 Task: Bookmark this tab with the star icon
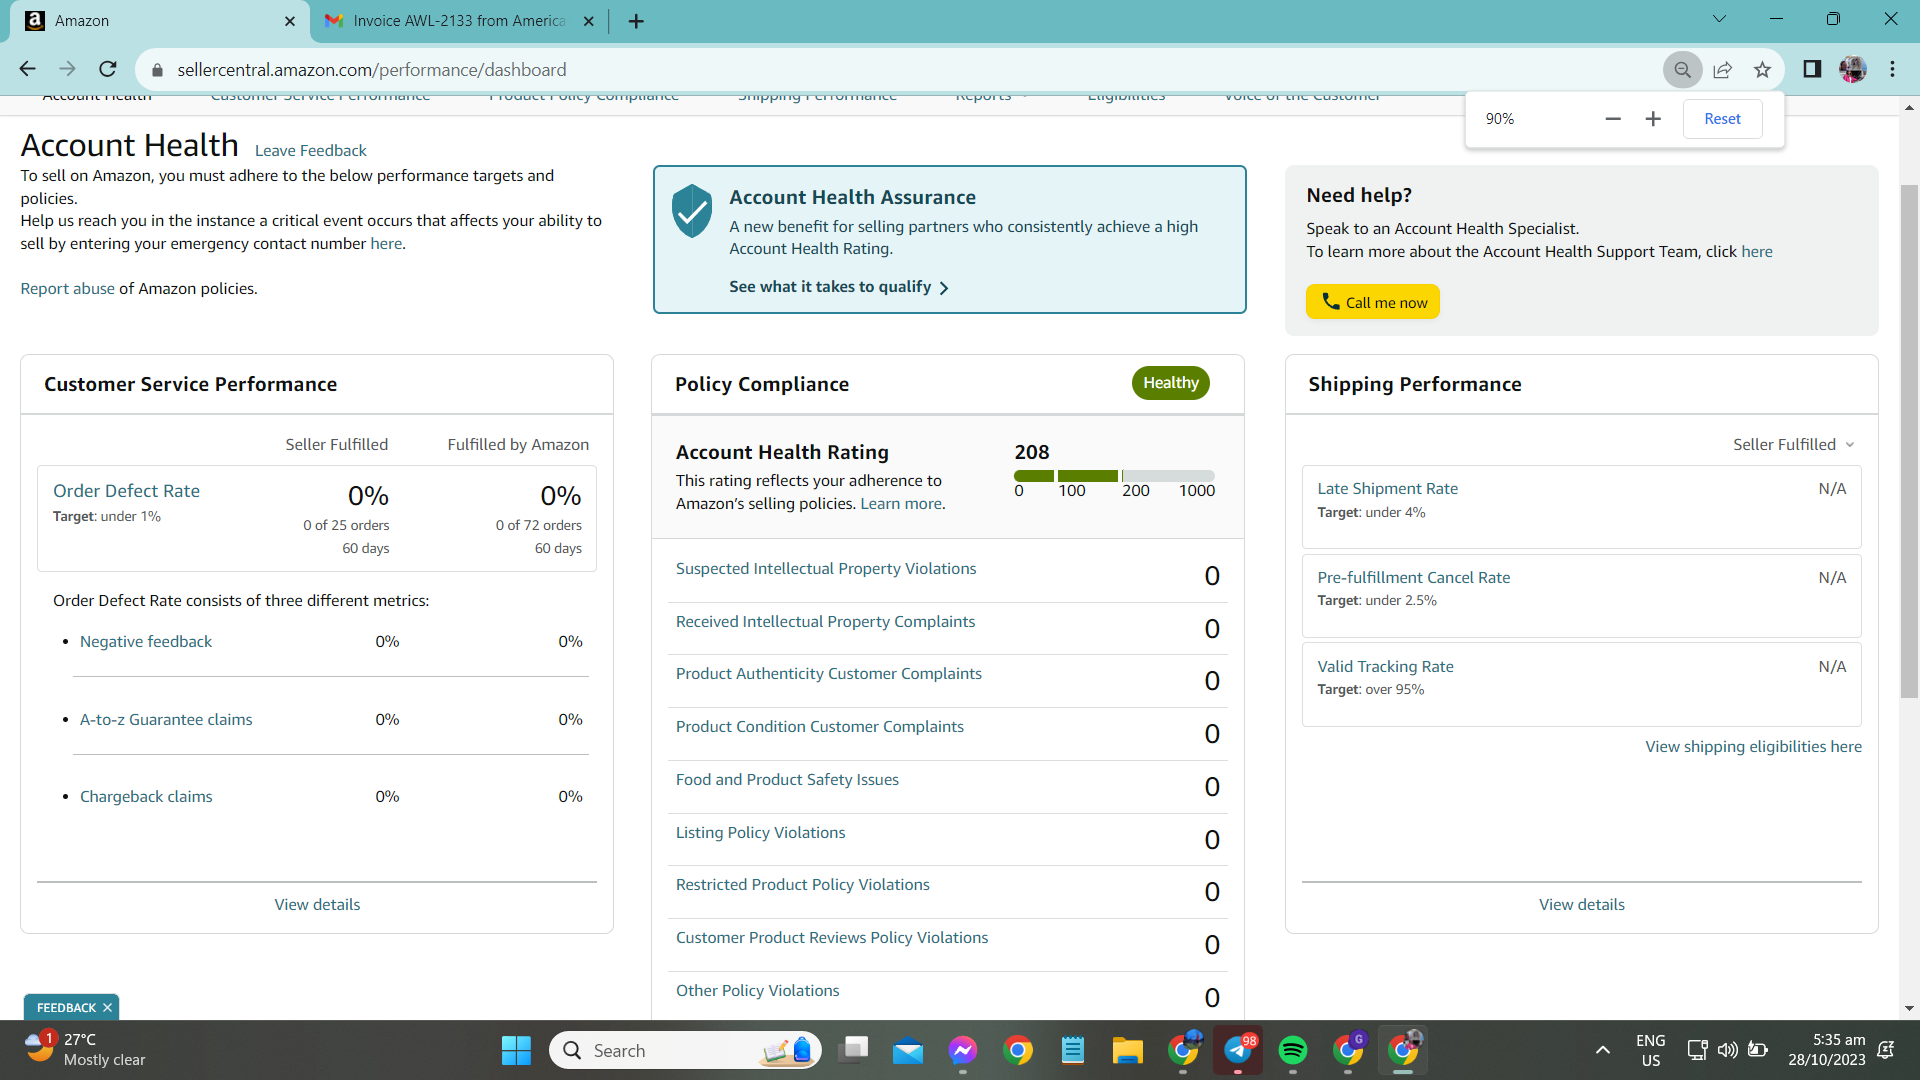(x=1762, y=70)
